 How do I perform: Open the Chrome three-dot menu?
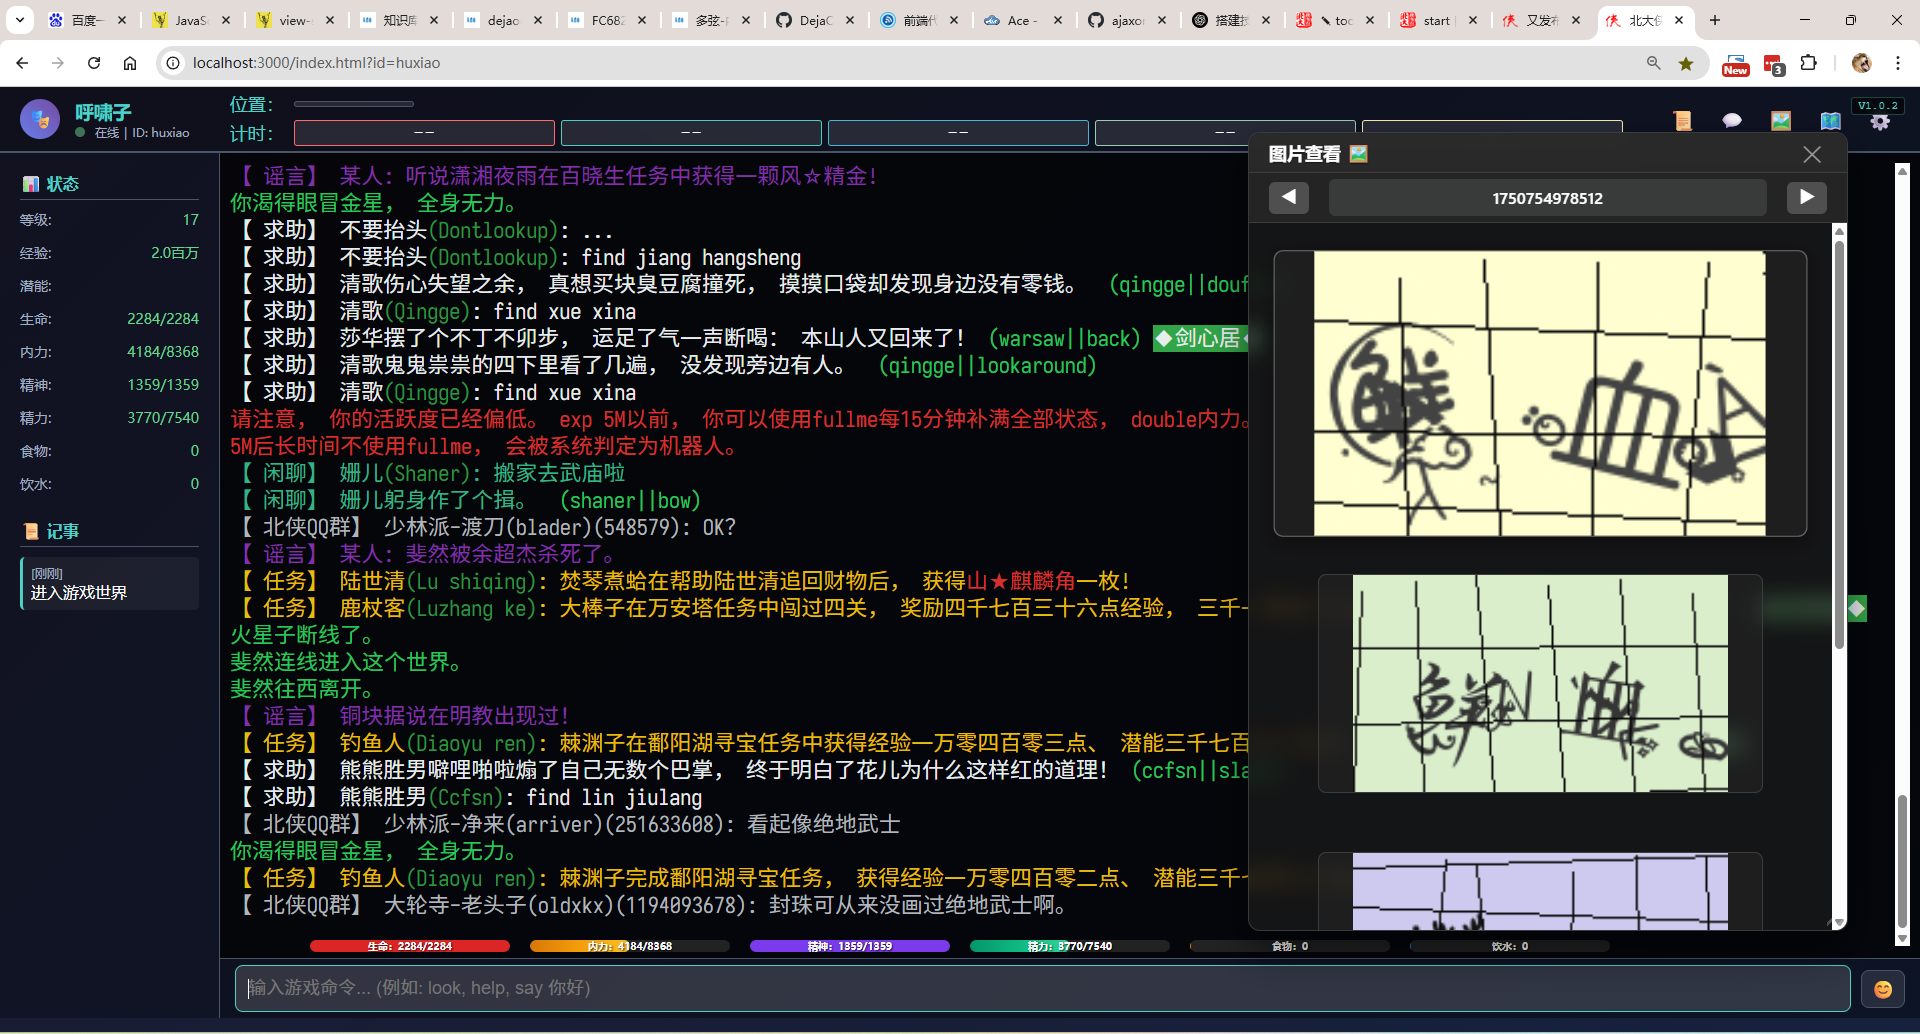pyautogui.click(x=1900, y=62)
